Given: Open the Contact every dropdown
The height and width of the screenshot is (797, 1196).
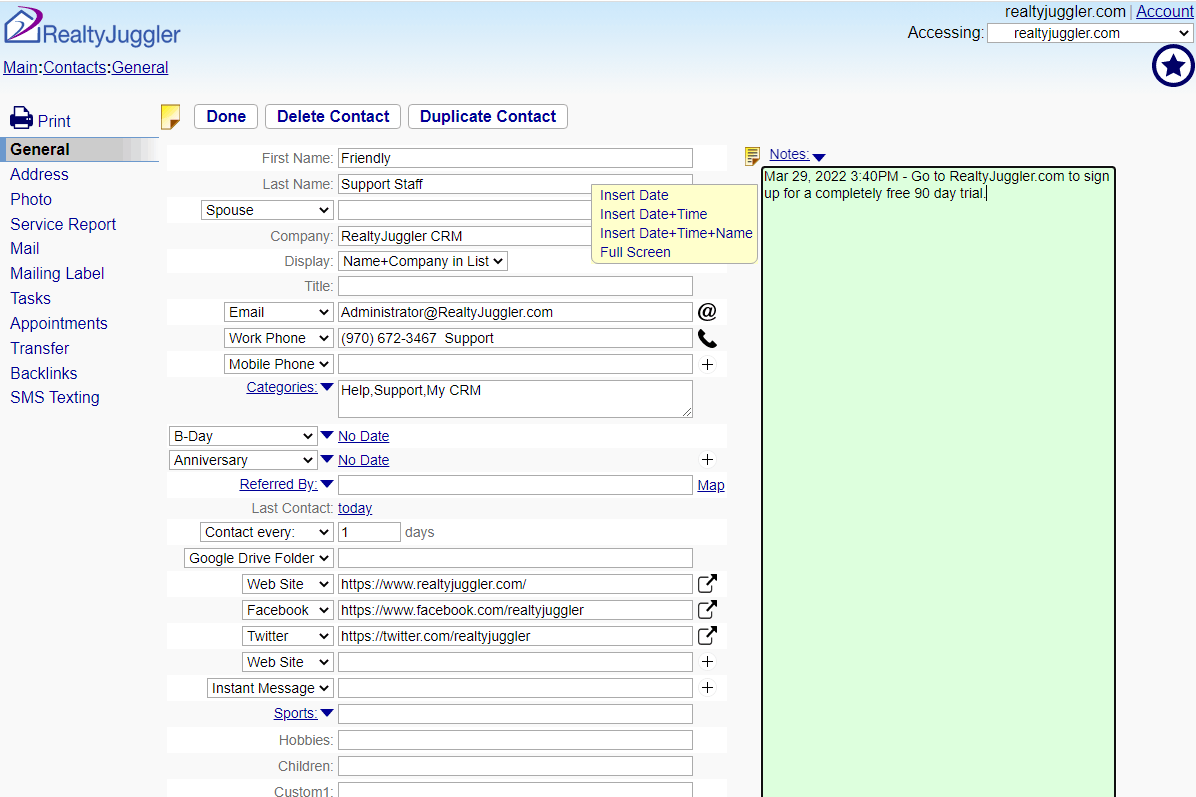Looking at the screenshot, I should coord(267,532).
